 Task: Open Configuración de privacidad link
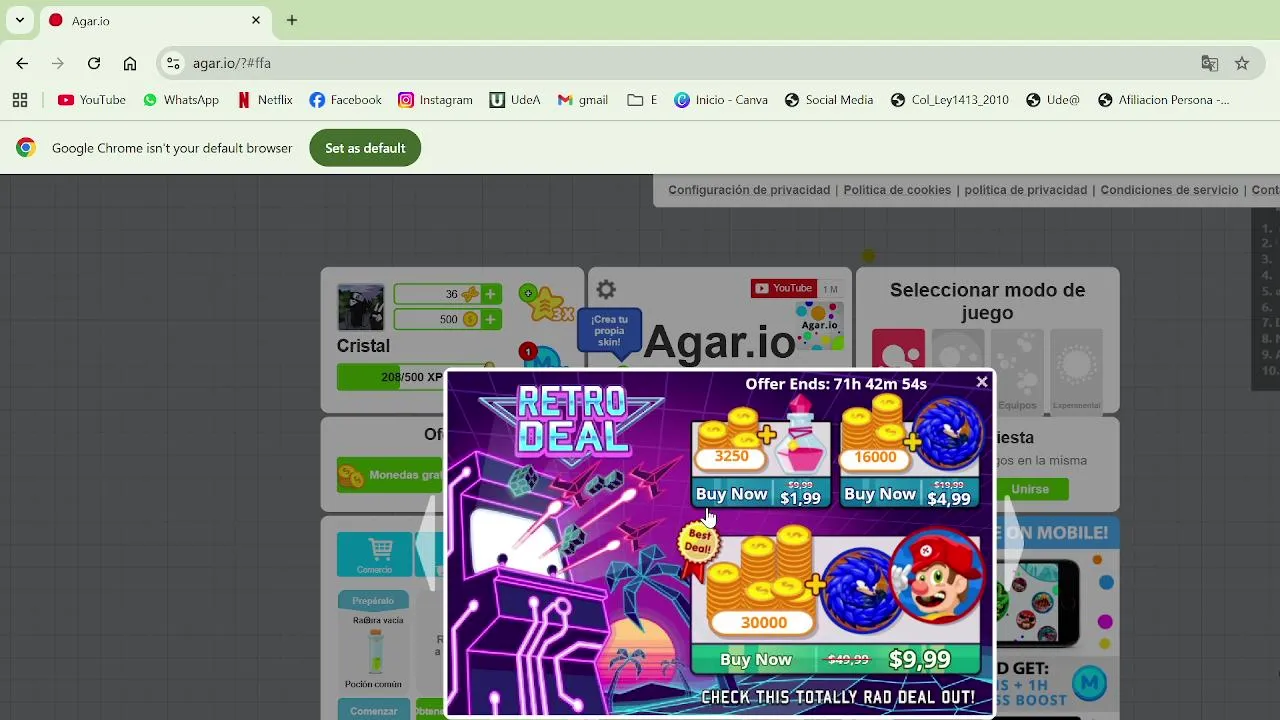tap(749, 190)
